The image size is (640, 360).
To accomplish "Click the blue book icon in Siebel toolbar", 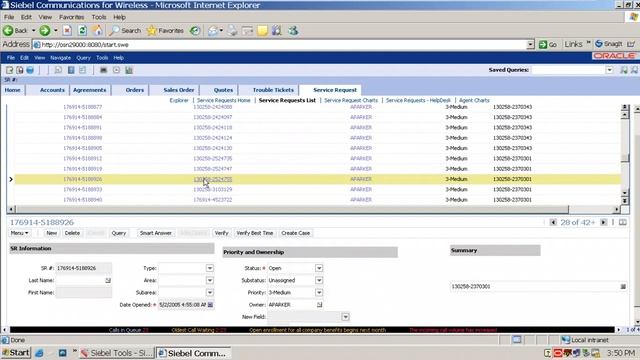I will point(71,70).
